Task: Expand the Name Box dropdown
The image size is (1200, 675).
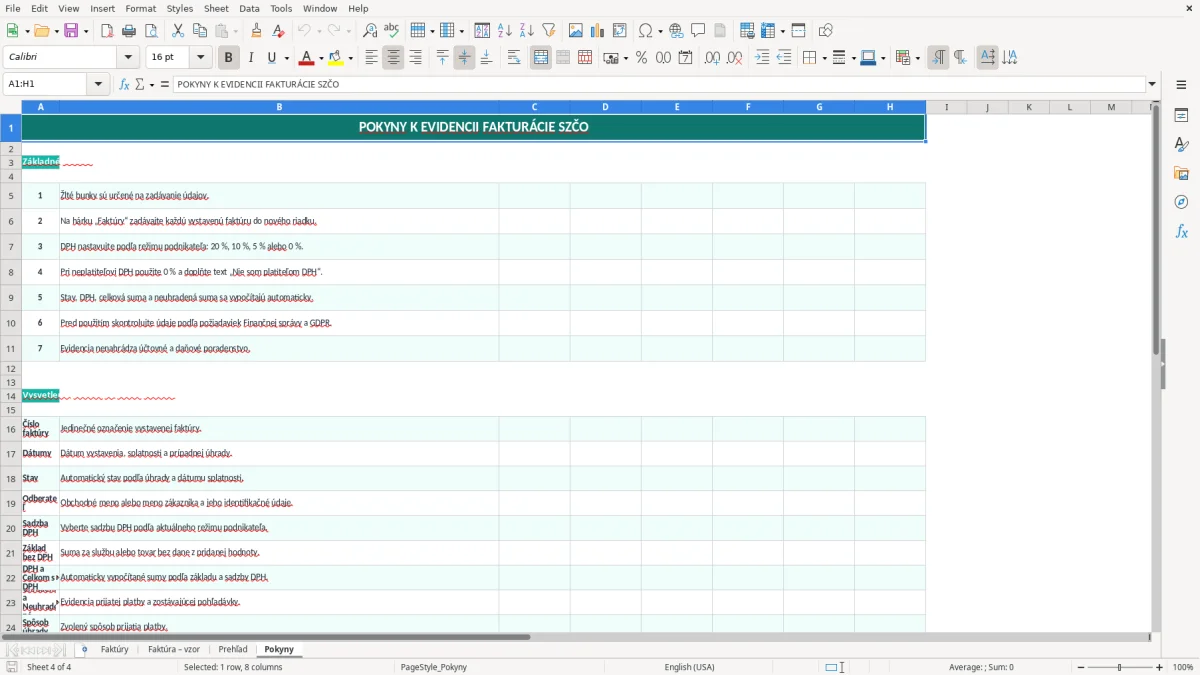Action: coord(99,84)
